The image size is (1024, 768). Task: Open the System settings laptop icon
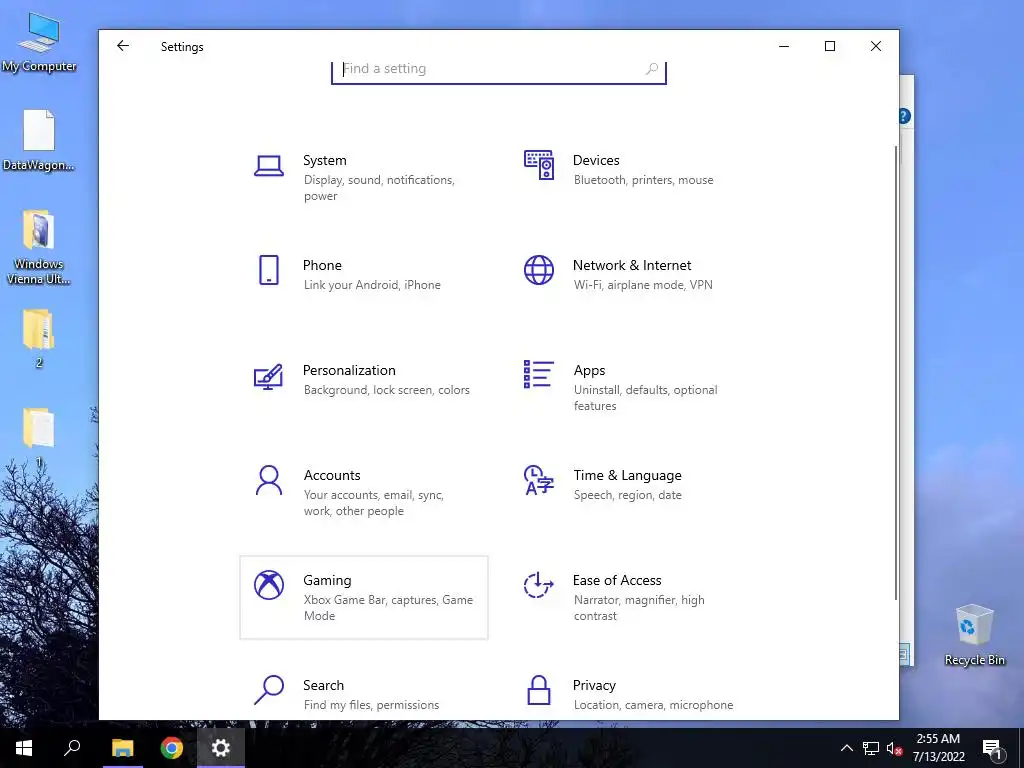(268, 166)
